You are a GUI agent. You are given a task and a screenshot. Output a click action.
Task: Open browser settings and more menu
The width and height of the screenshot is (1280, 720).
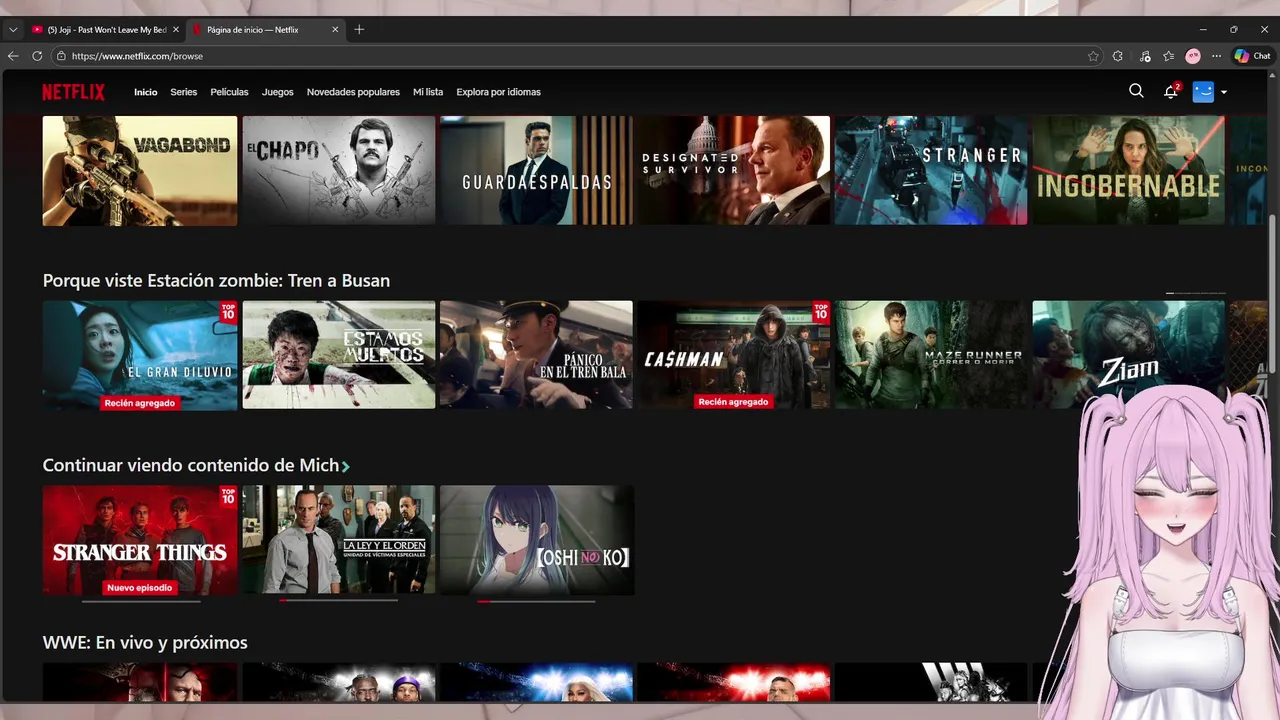(1216, 56)
